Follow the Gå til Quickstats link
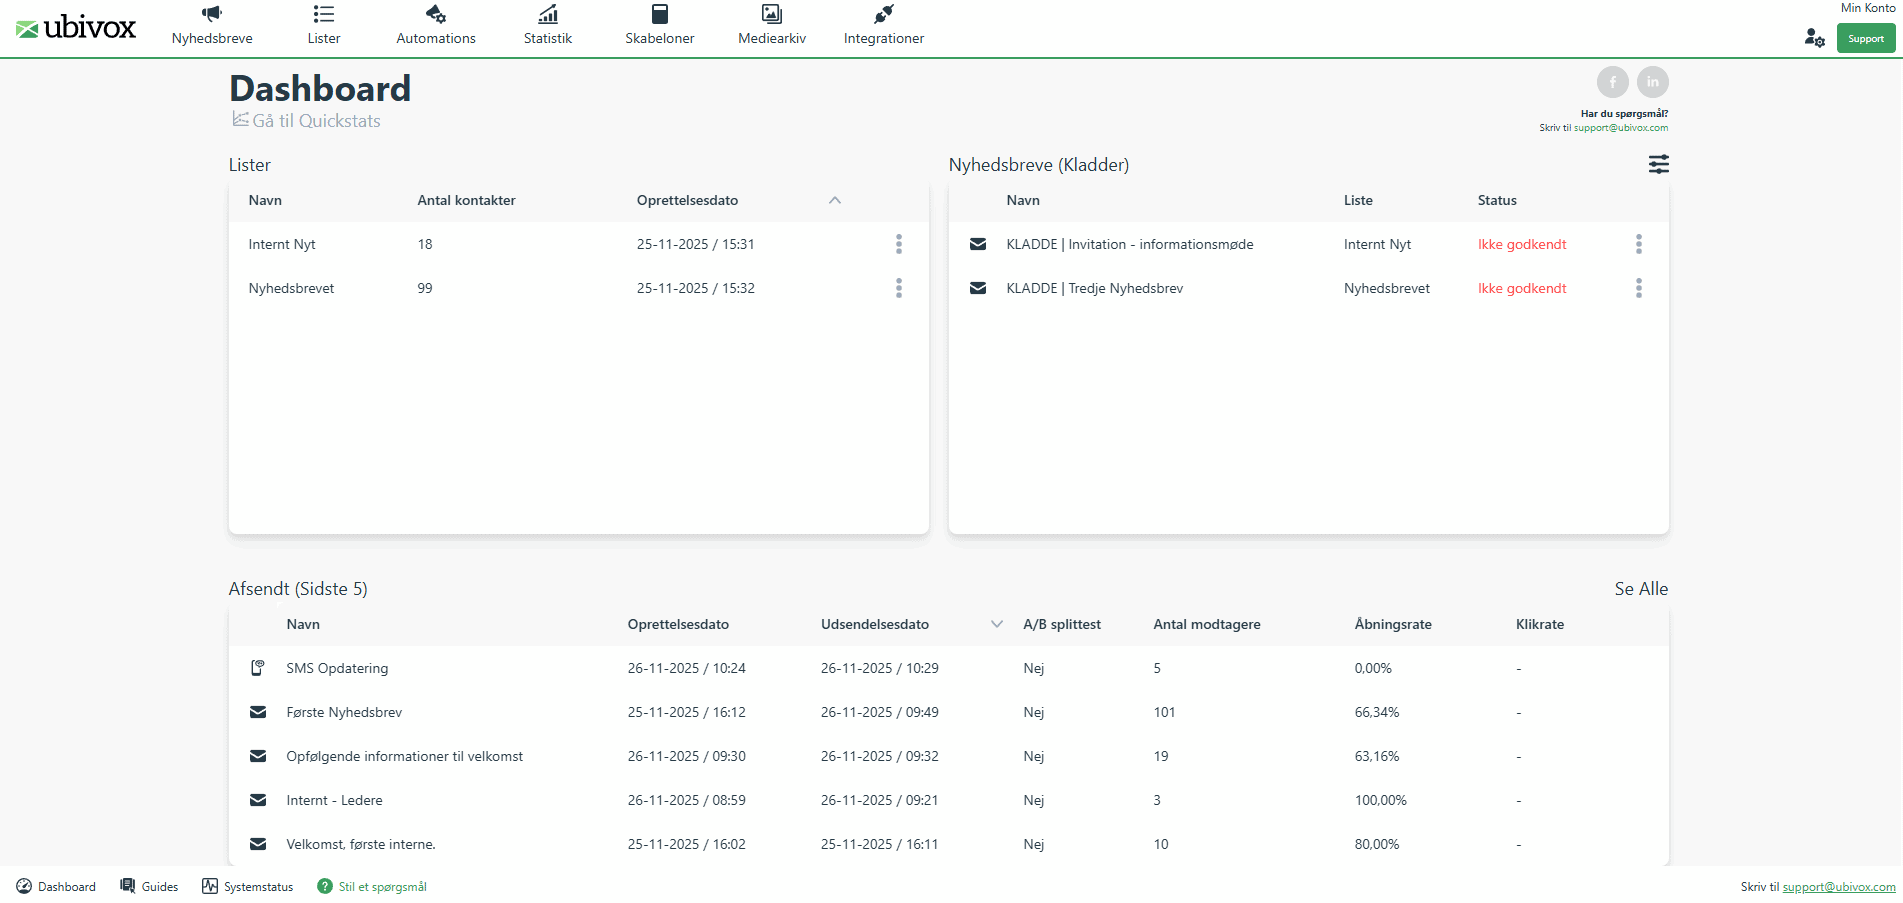This screenshot has height=903, width=1903. 307,120
